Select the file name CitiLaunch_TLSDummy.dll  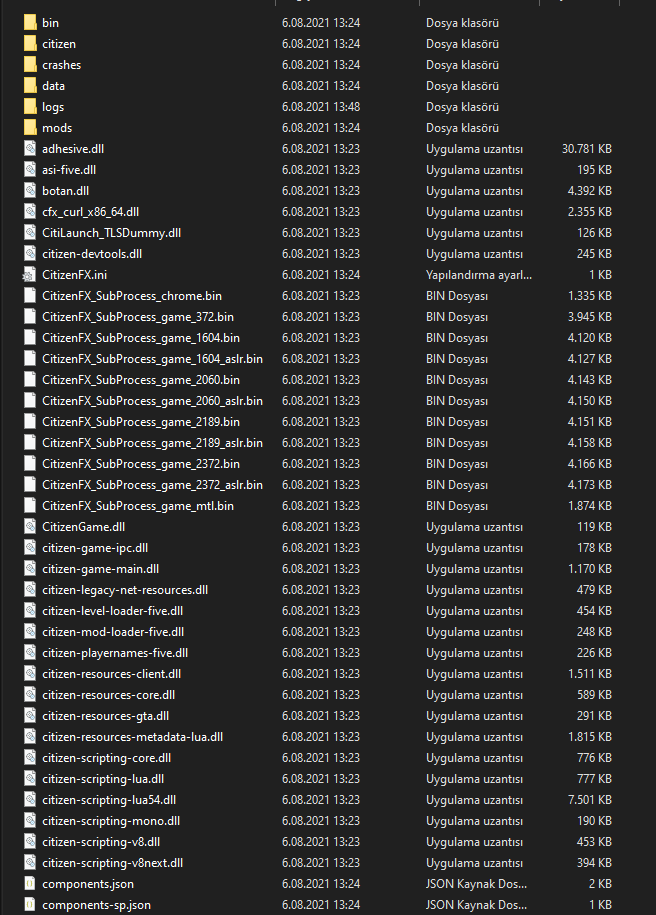coord(111,233)
